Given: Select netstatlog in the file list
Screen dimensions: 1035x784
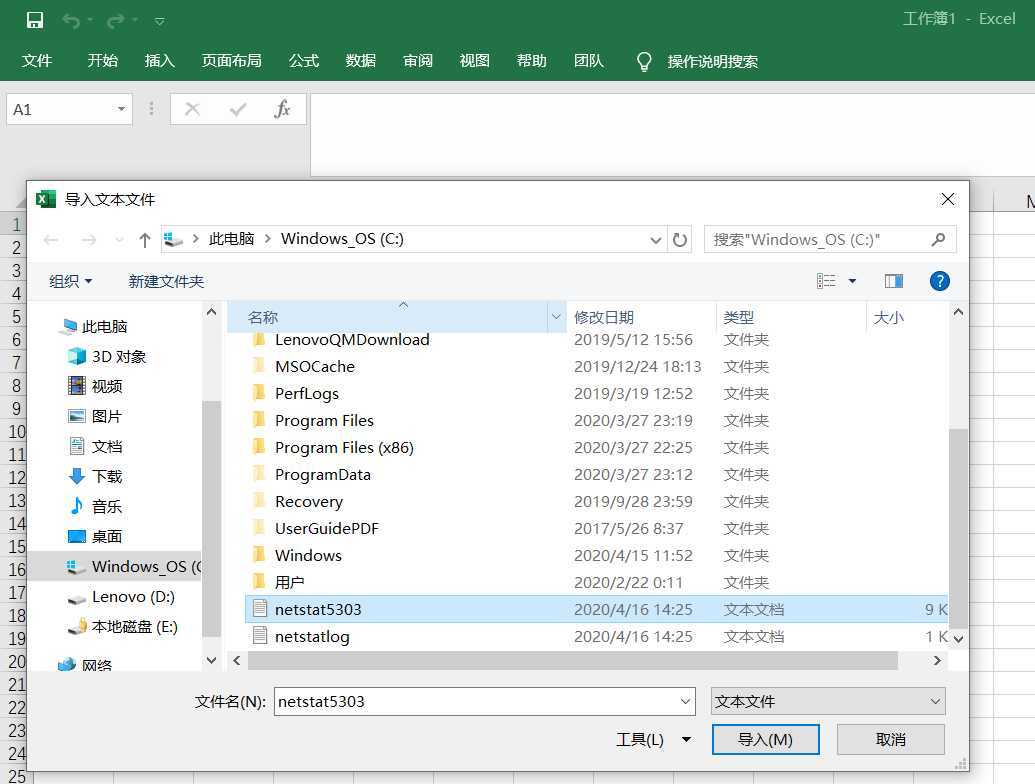Looking at the screenshot, I should coord(314,636).
